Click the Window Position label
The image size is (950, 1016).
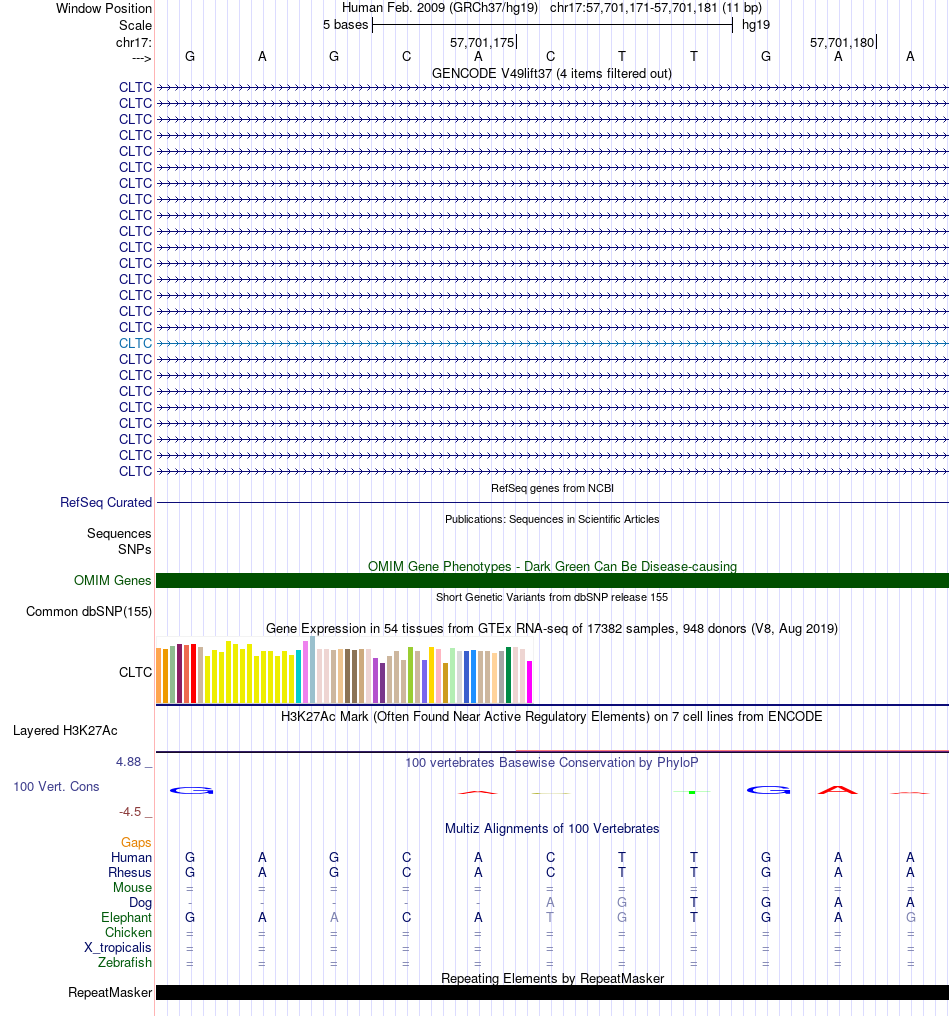pyautogui.click(x=104, y=8)
